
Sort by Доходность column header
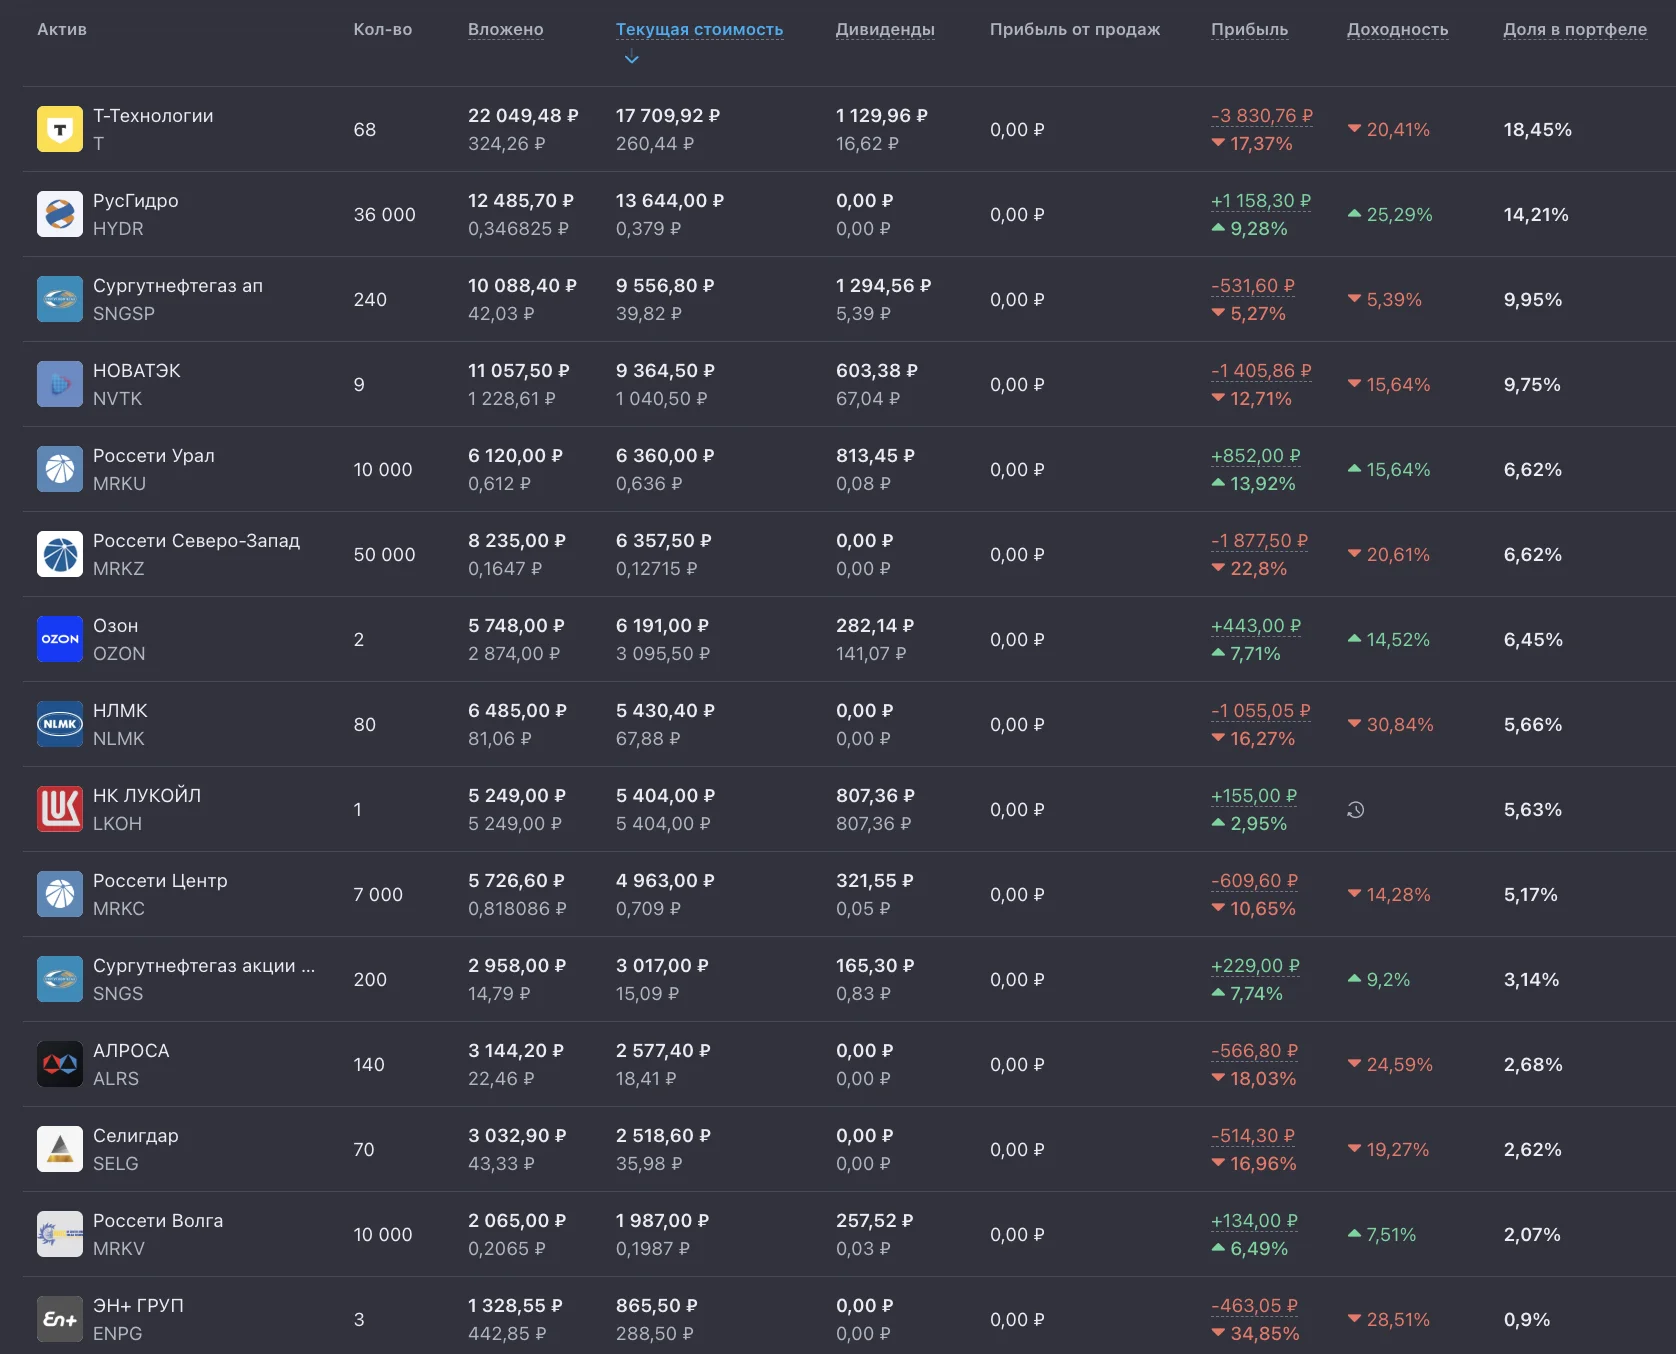tap(1397, 29)
